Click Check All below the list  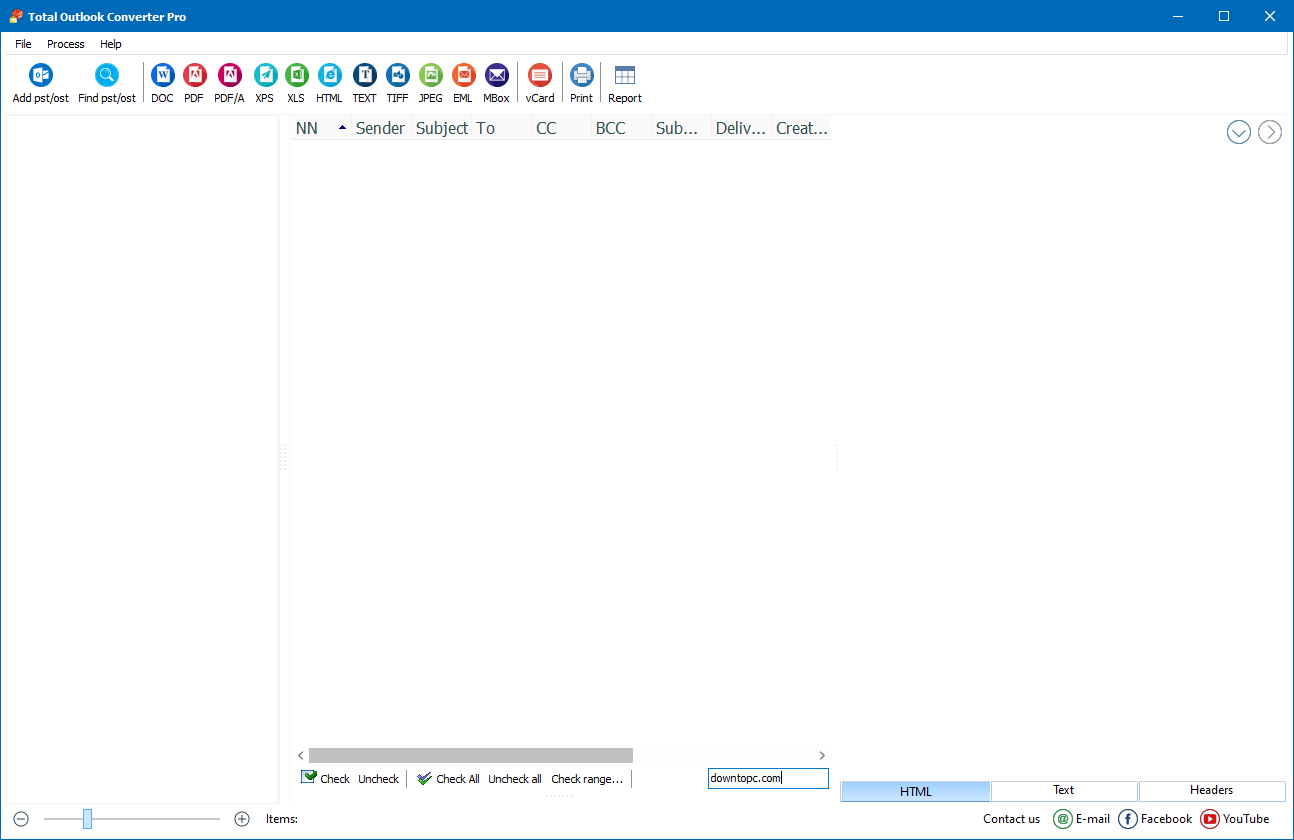click(448, 779)
